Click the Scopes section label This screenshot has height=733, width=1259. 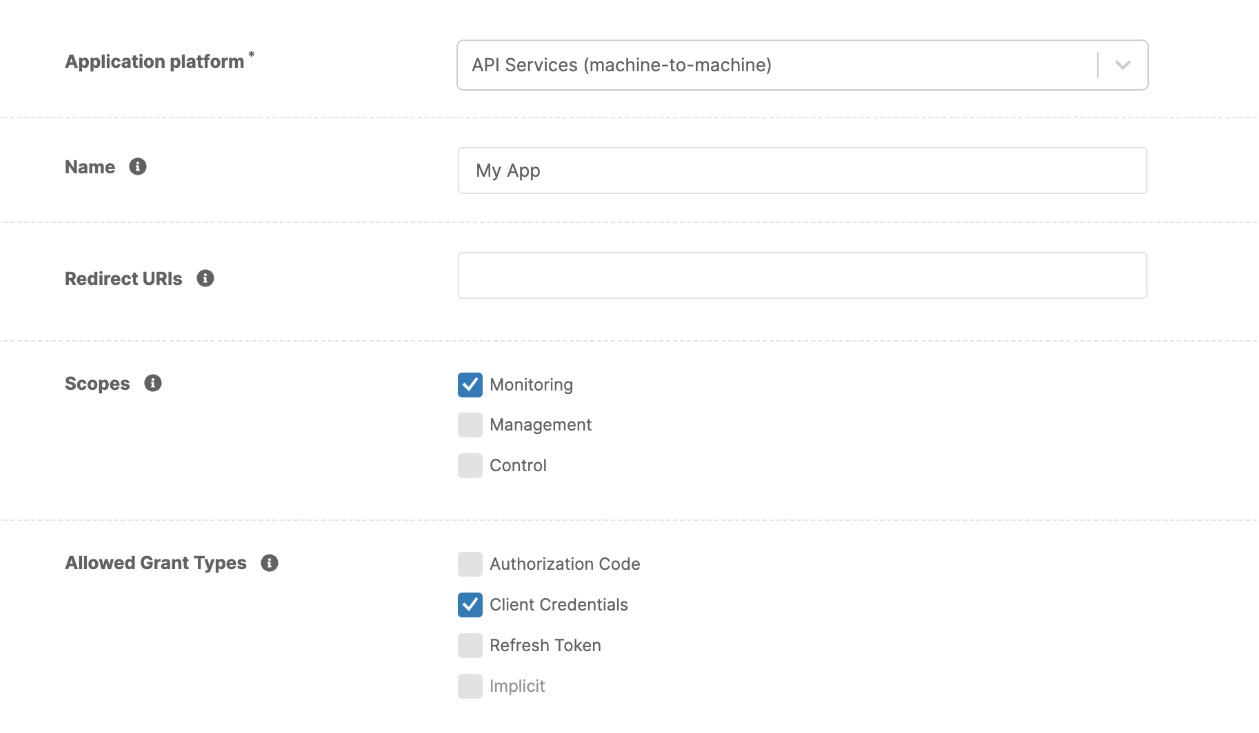tap(96, 383)
